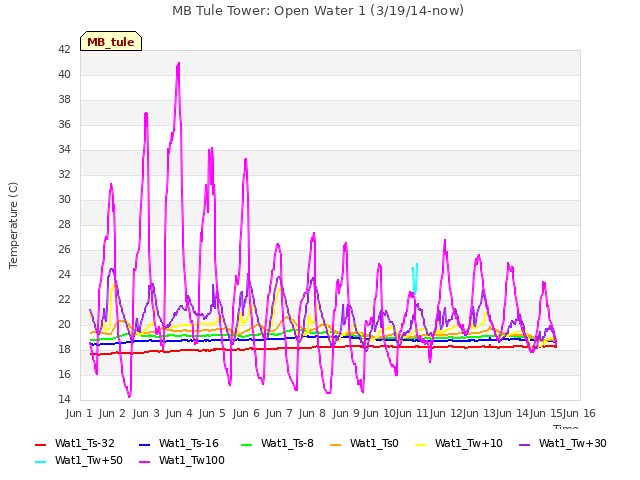Select the Wat1_Tw+10 legend label
640x480 pixels.
click(469, 444)
